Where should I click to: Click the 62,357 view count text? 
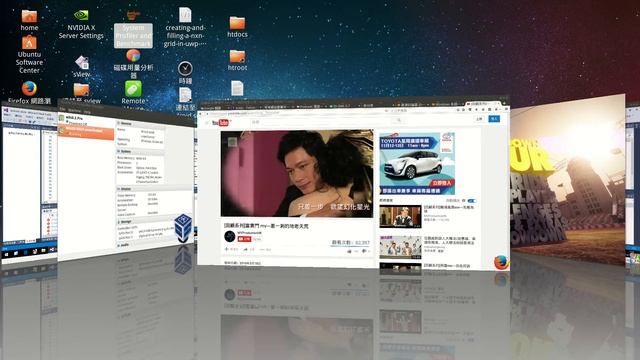tap(351, 242)
